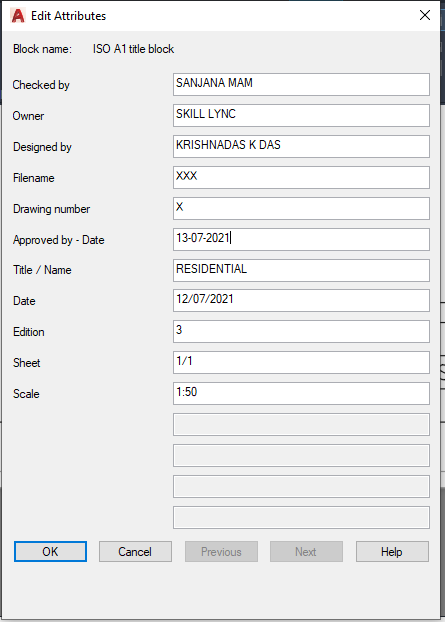
Task: Click the Approved by - Date field
Action: coord(301,239)
